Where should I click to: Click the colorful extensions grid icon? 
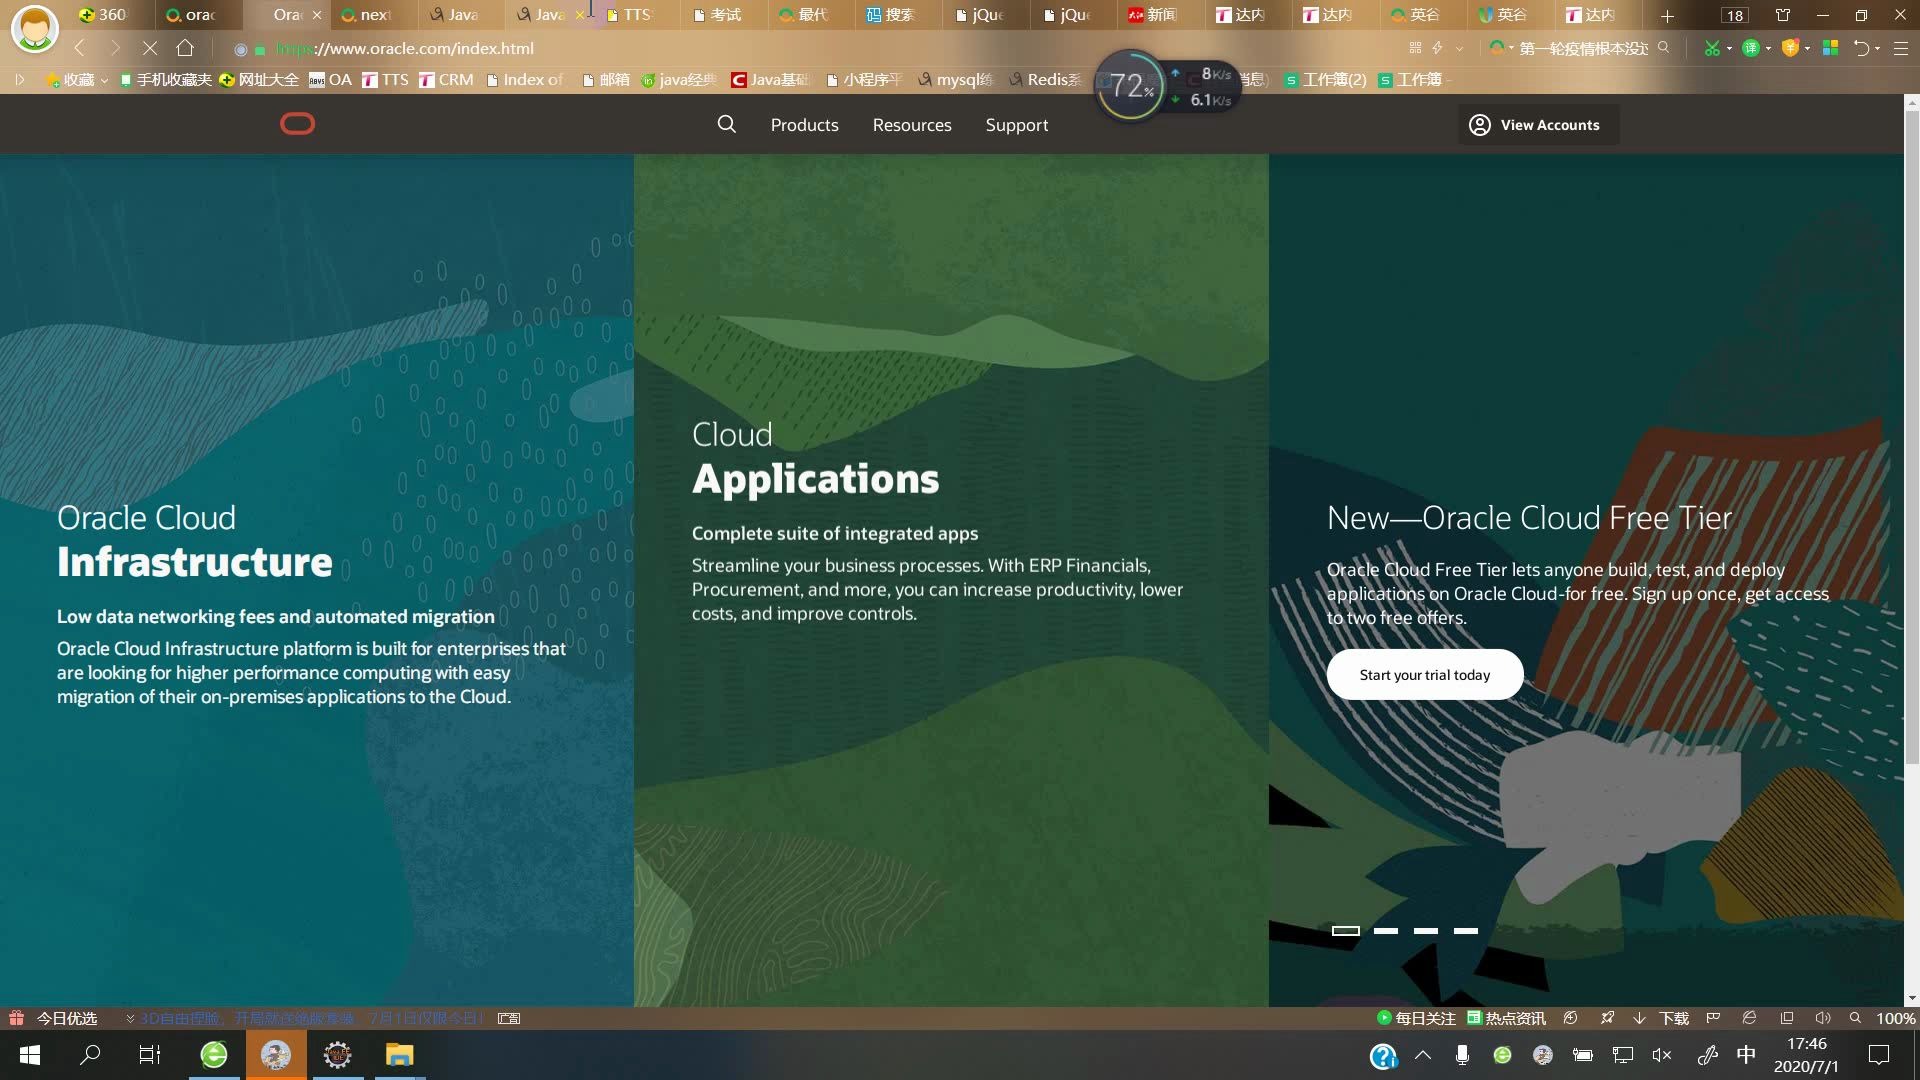pos(1830,48)
